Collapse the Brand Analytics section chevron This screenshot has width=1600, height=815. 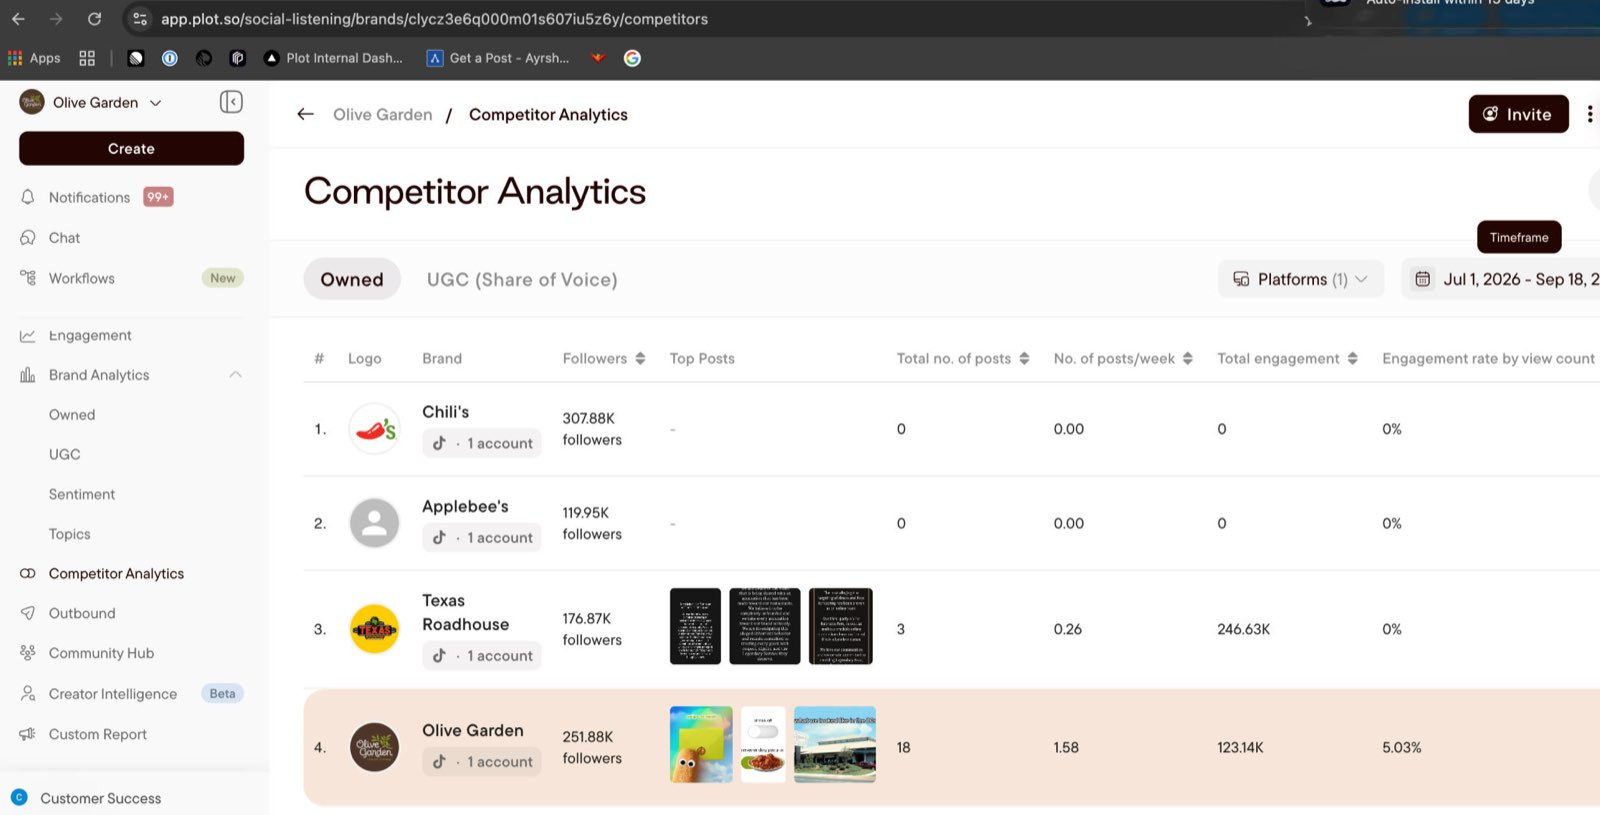coord(236,375)
